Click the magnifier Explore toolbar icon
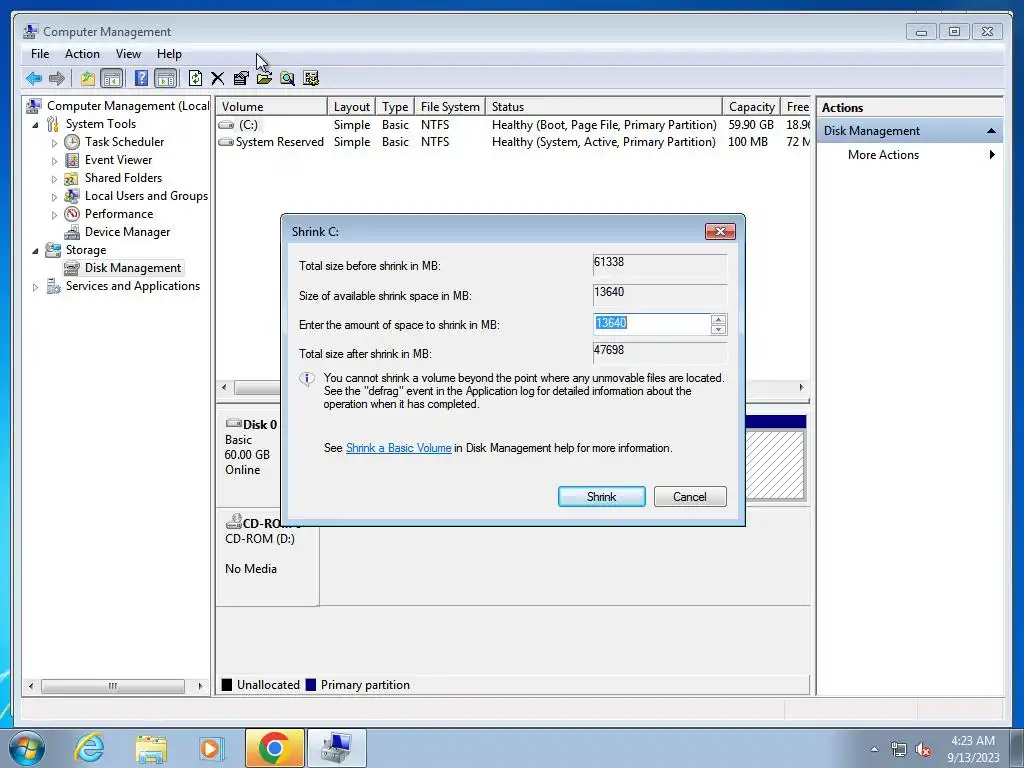 coord(287,78)
